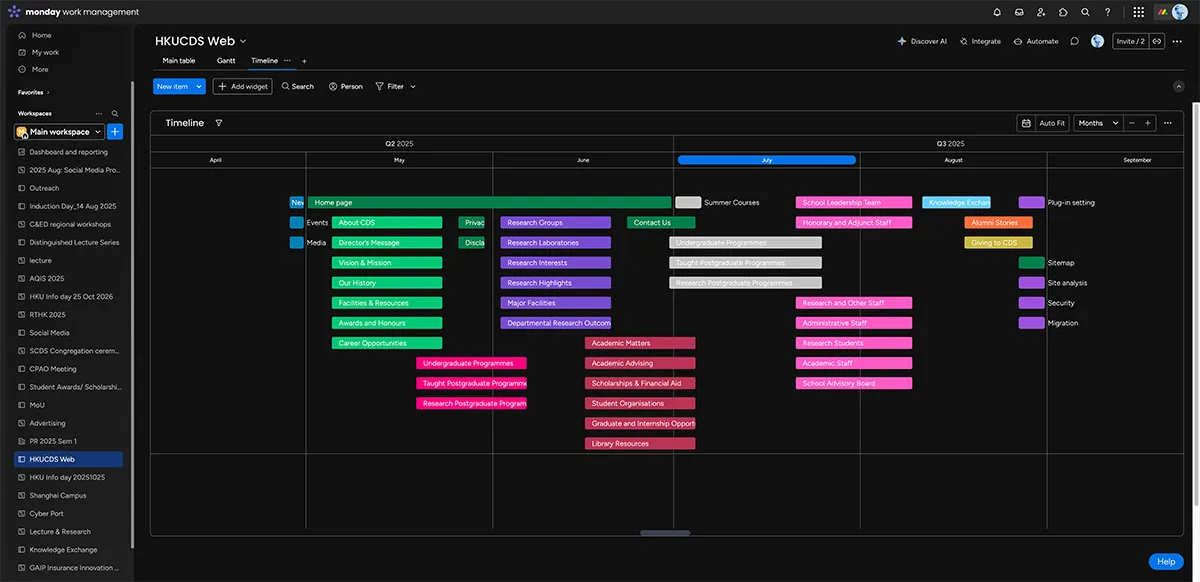Click the timeline horizontal scrollbar handle
This screenshot has height=582, width=1200.
pos(665,533)
